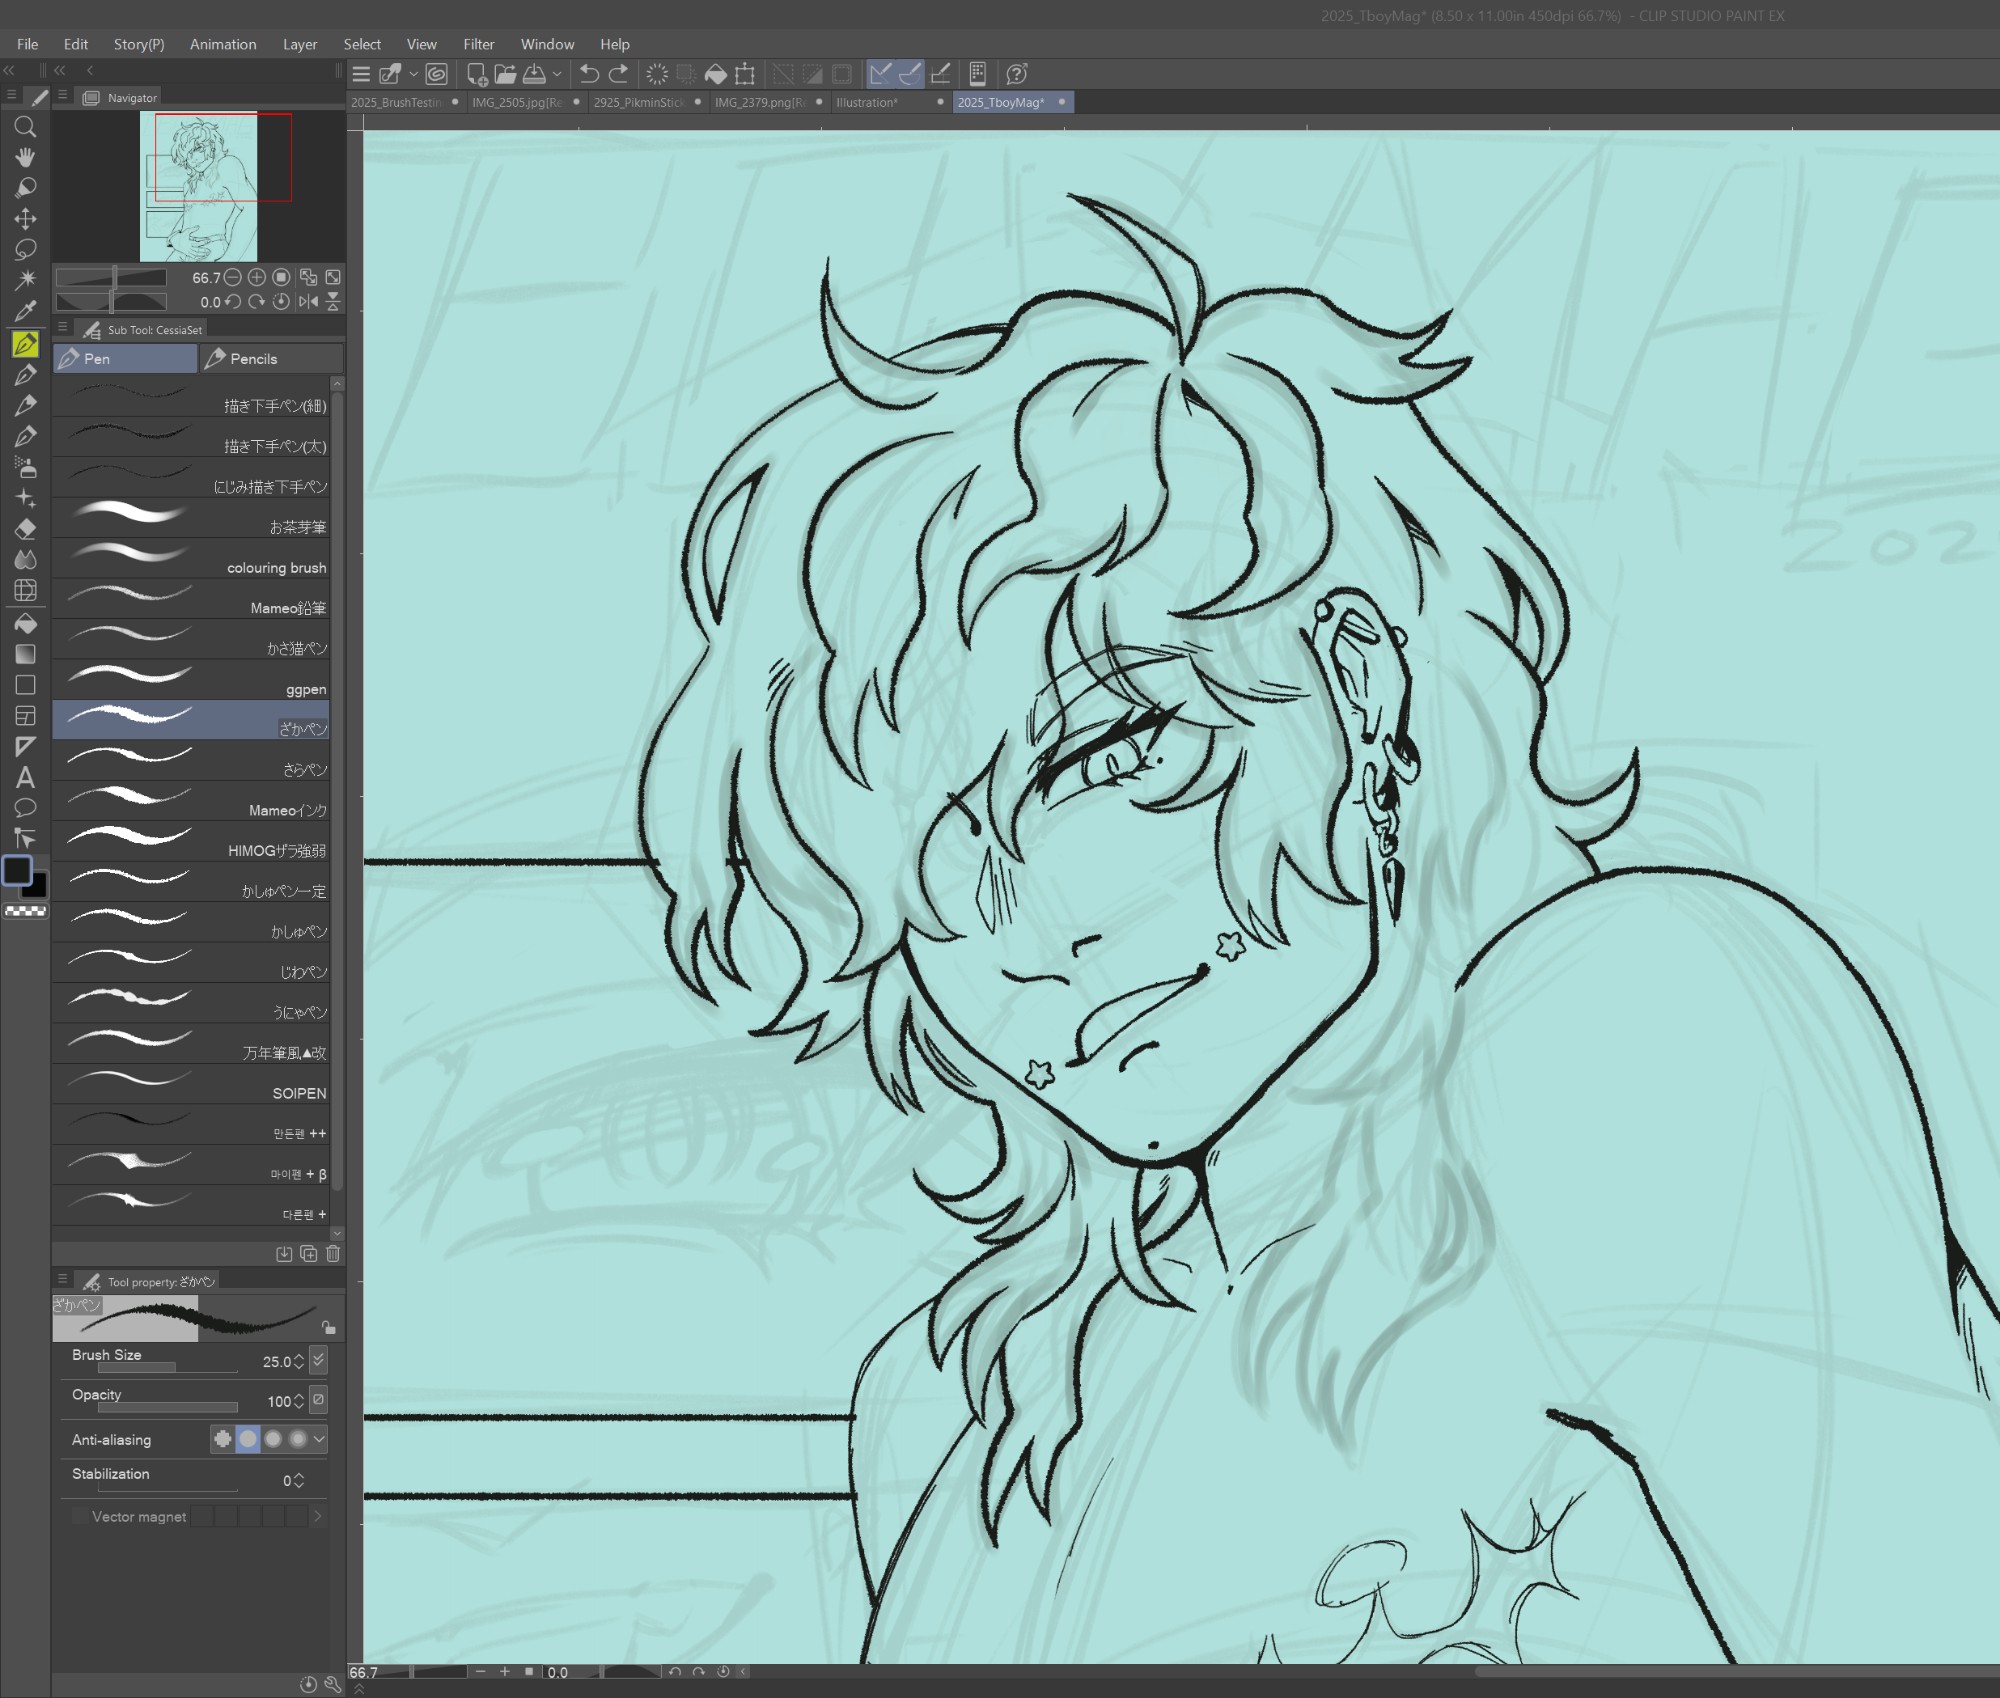Delete sub tool with trash icon
This screenshot has width=2000, height=1698.
333,1254
